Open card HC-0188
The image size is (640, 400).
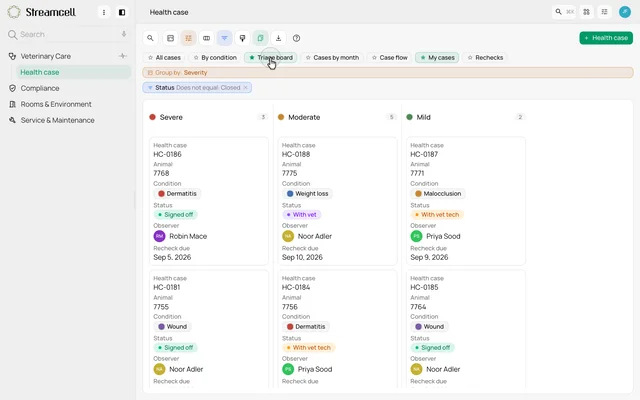[337, 201]
